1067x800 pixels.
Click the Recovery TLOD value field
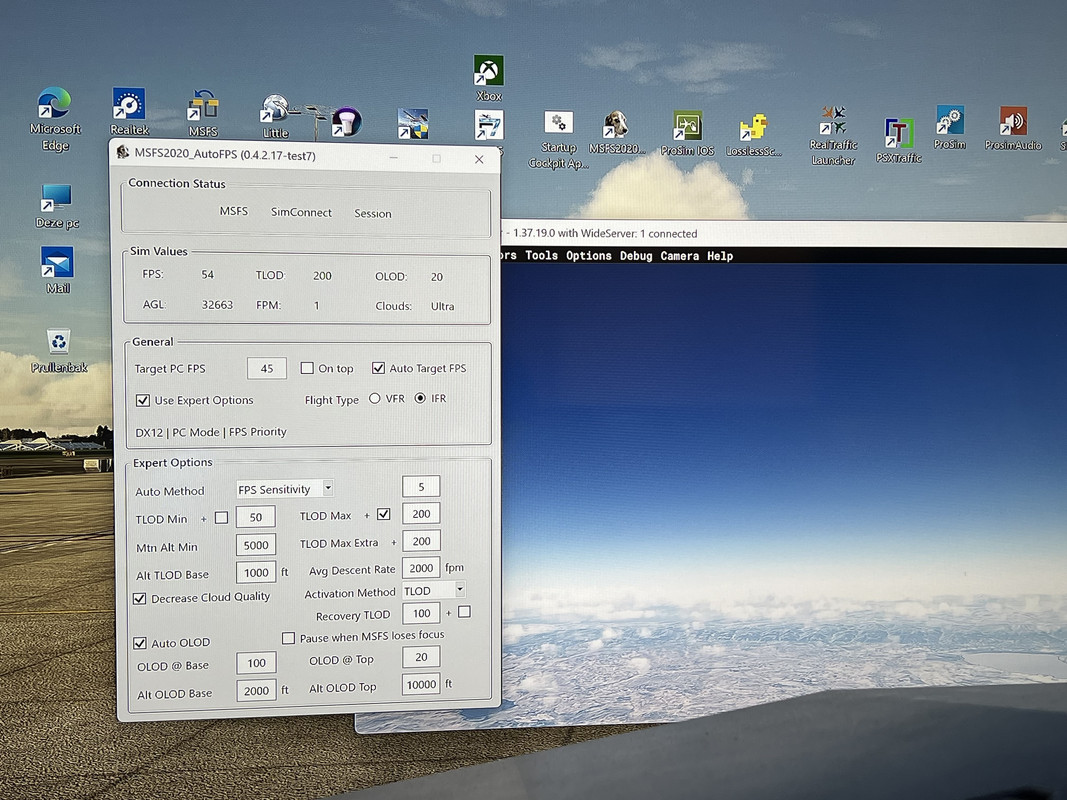point(421,613)
